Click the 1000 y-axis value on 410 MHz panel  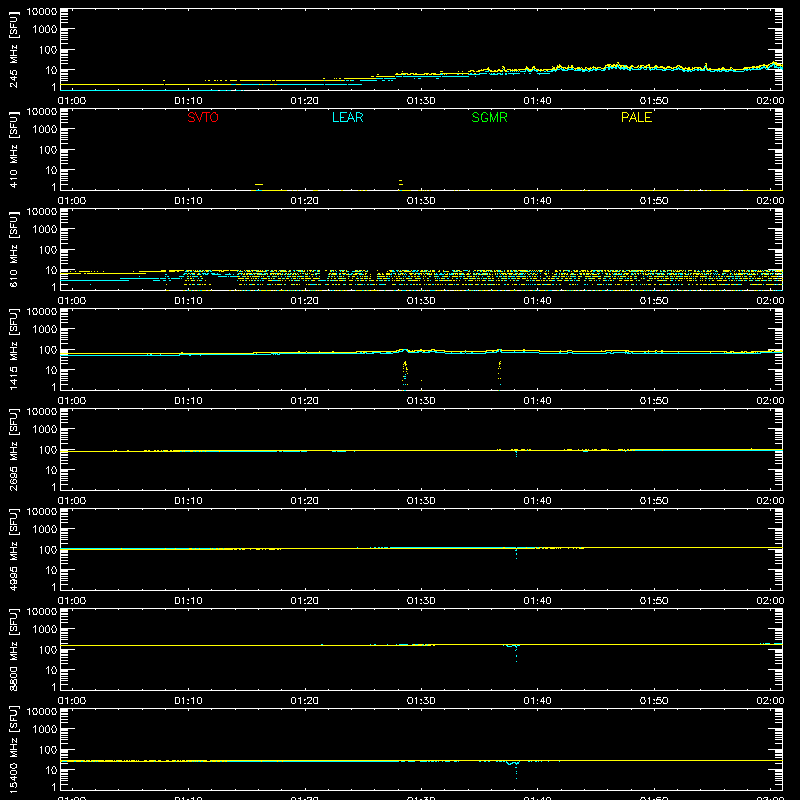45,129
